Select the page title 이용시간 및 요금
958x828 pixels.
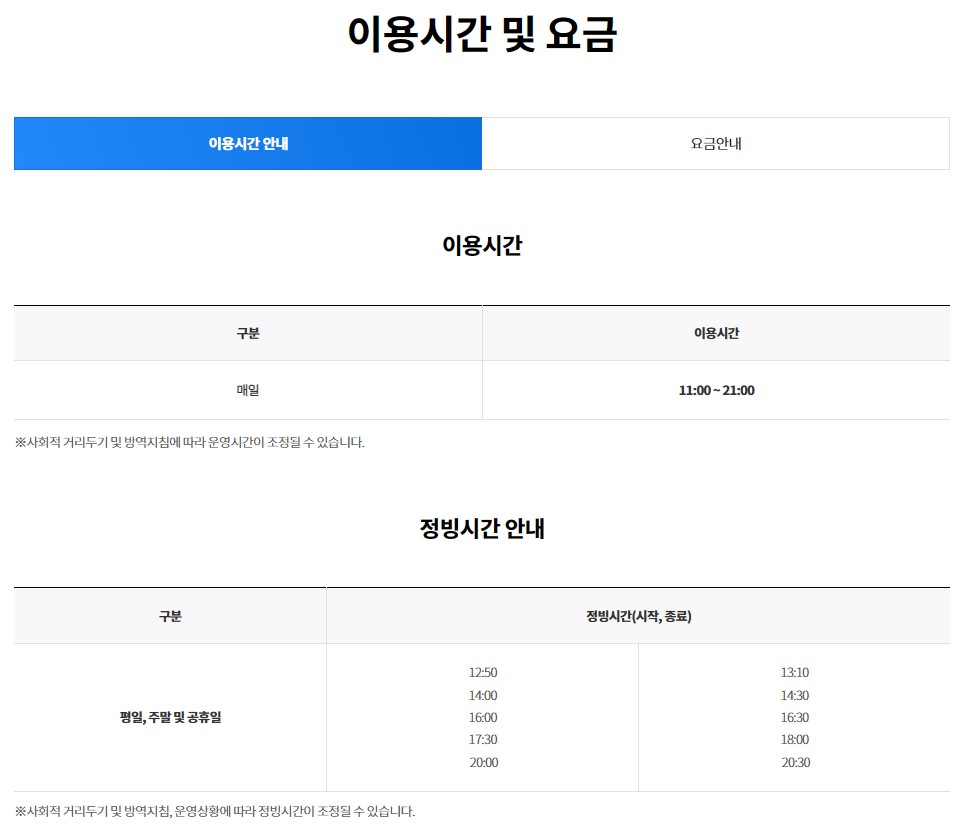[x=482, y=34]
